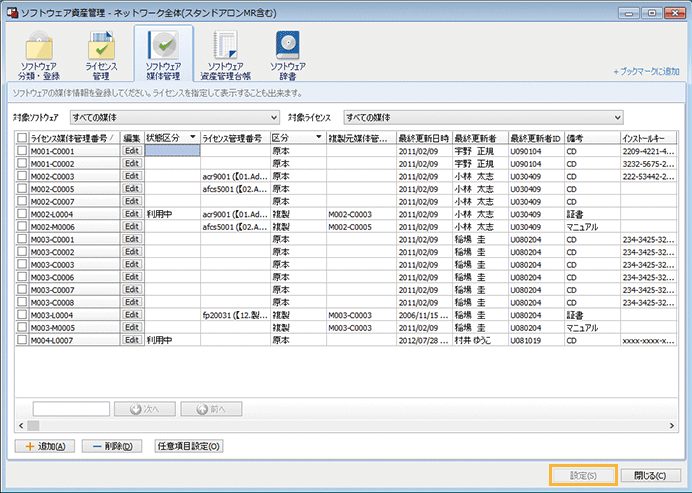Viewport: 692px width, 493px height.
Task: Sort by 最終更新者 column header
Action: pos(480,138)
